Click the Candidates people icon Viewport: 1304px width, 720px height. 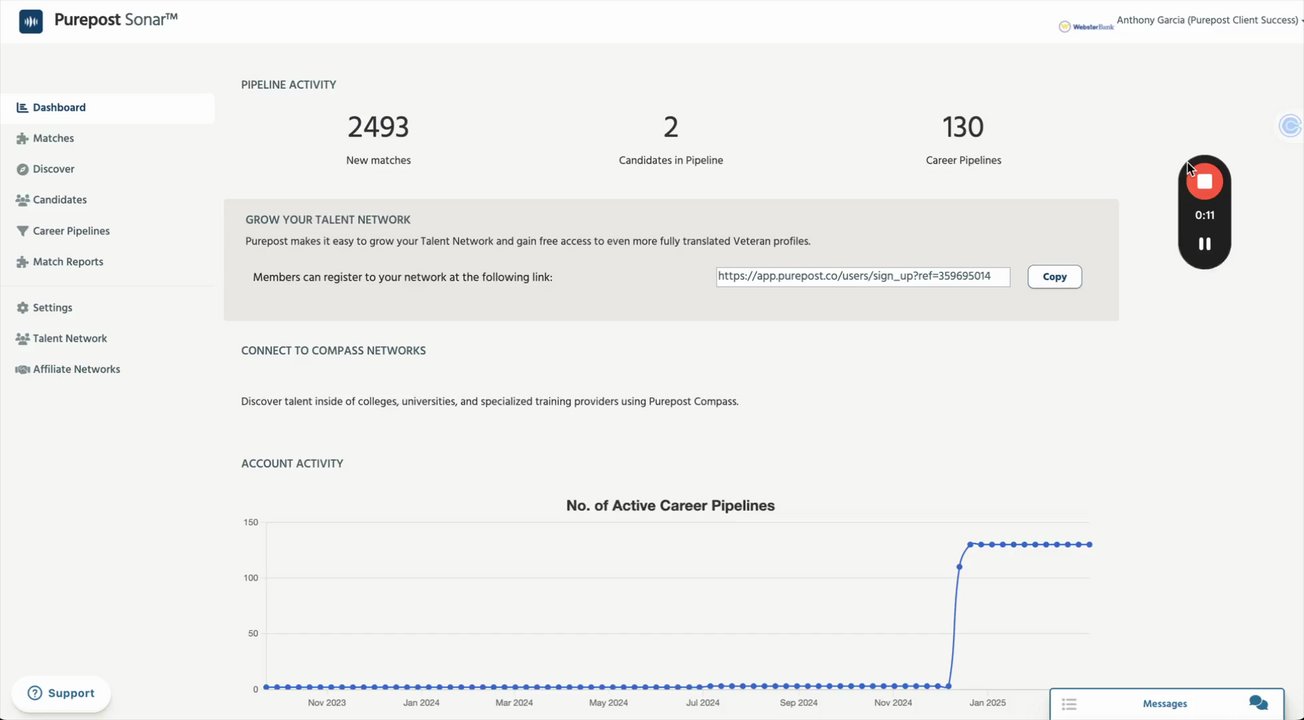[x=22, y=200]
